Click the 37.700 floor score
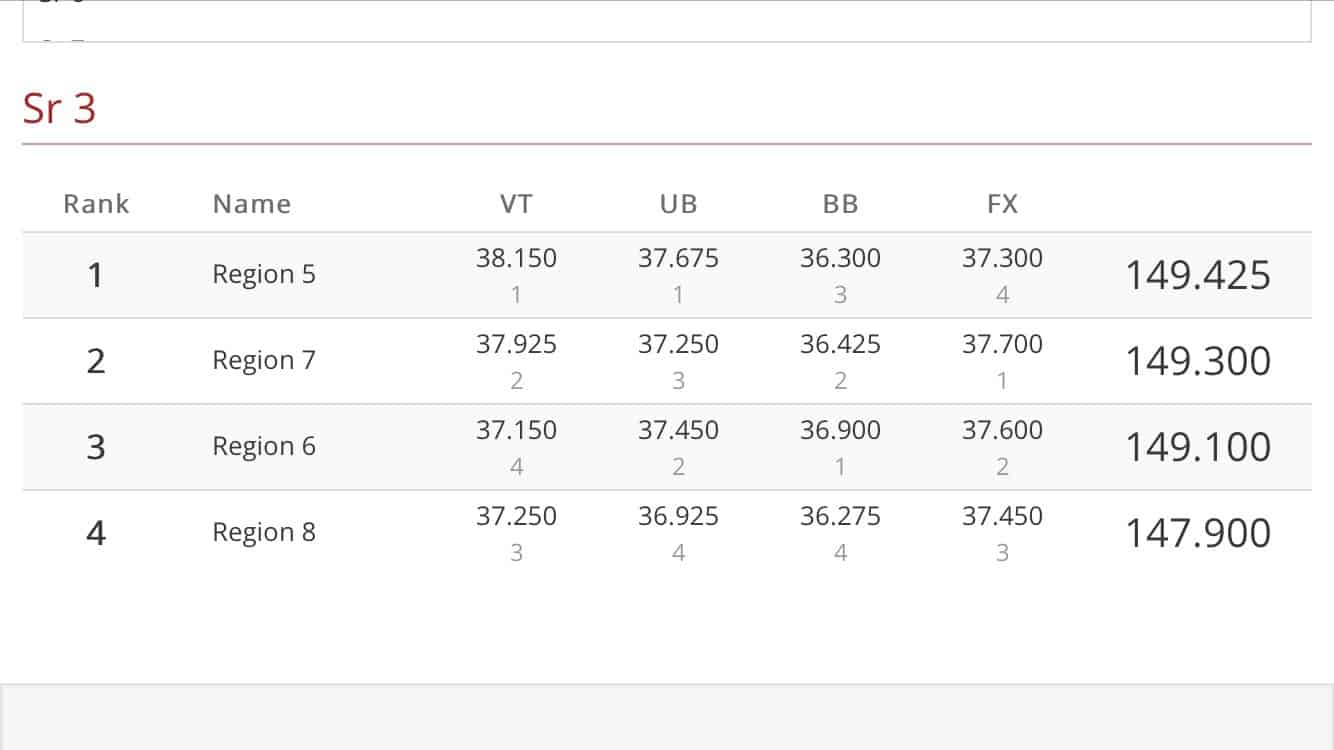This screenshot has height=750, width=1334. pyautogui.click(x=1002, y=344)
